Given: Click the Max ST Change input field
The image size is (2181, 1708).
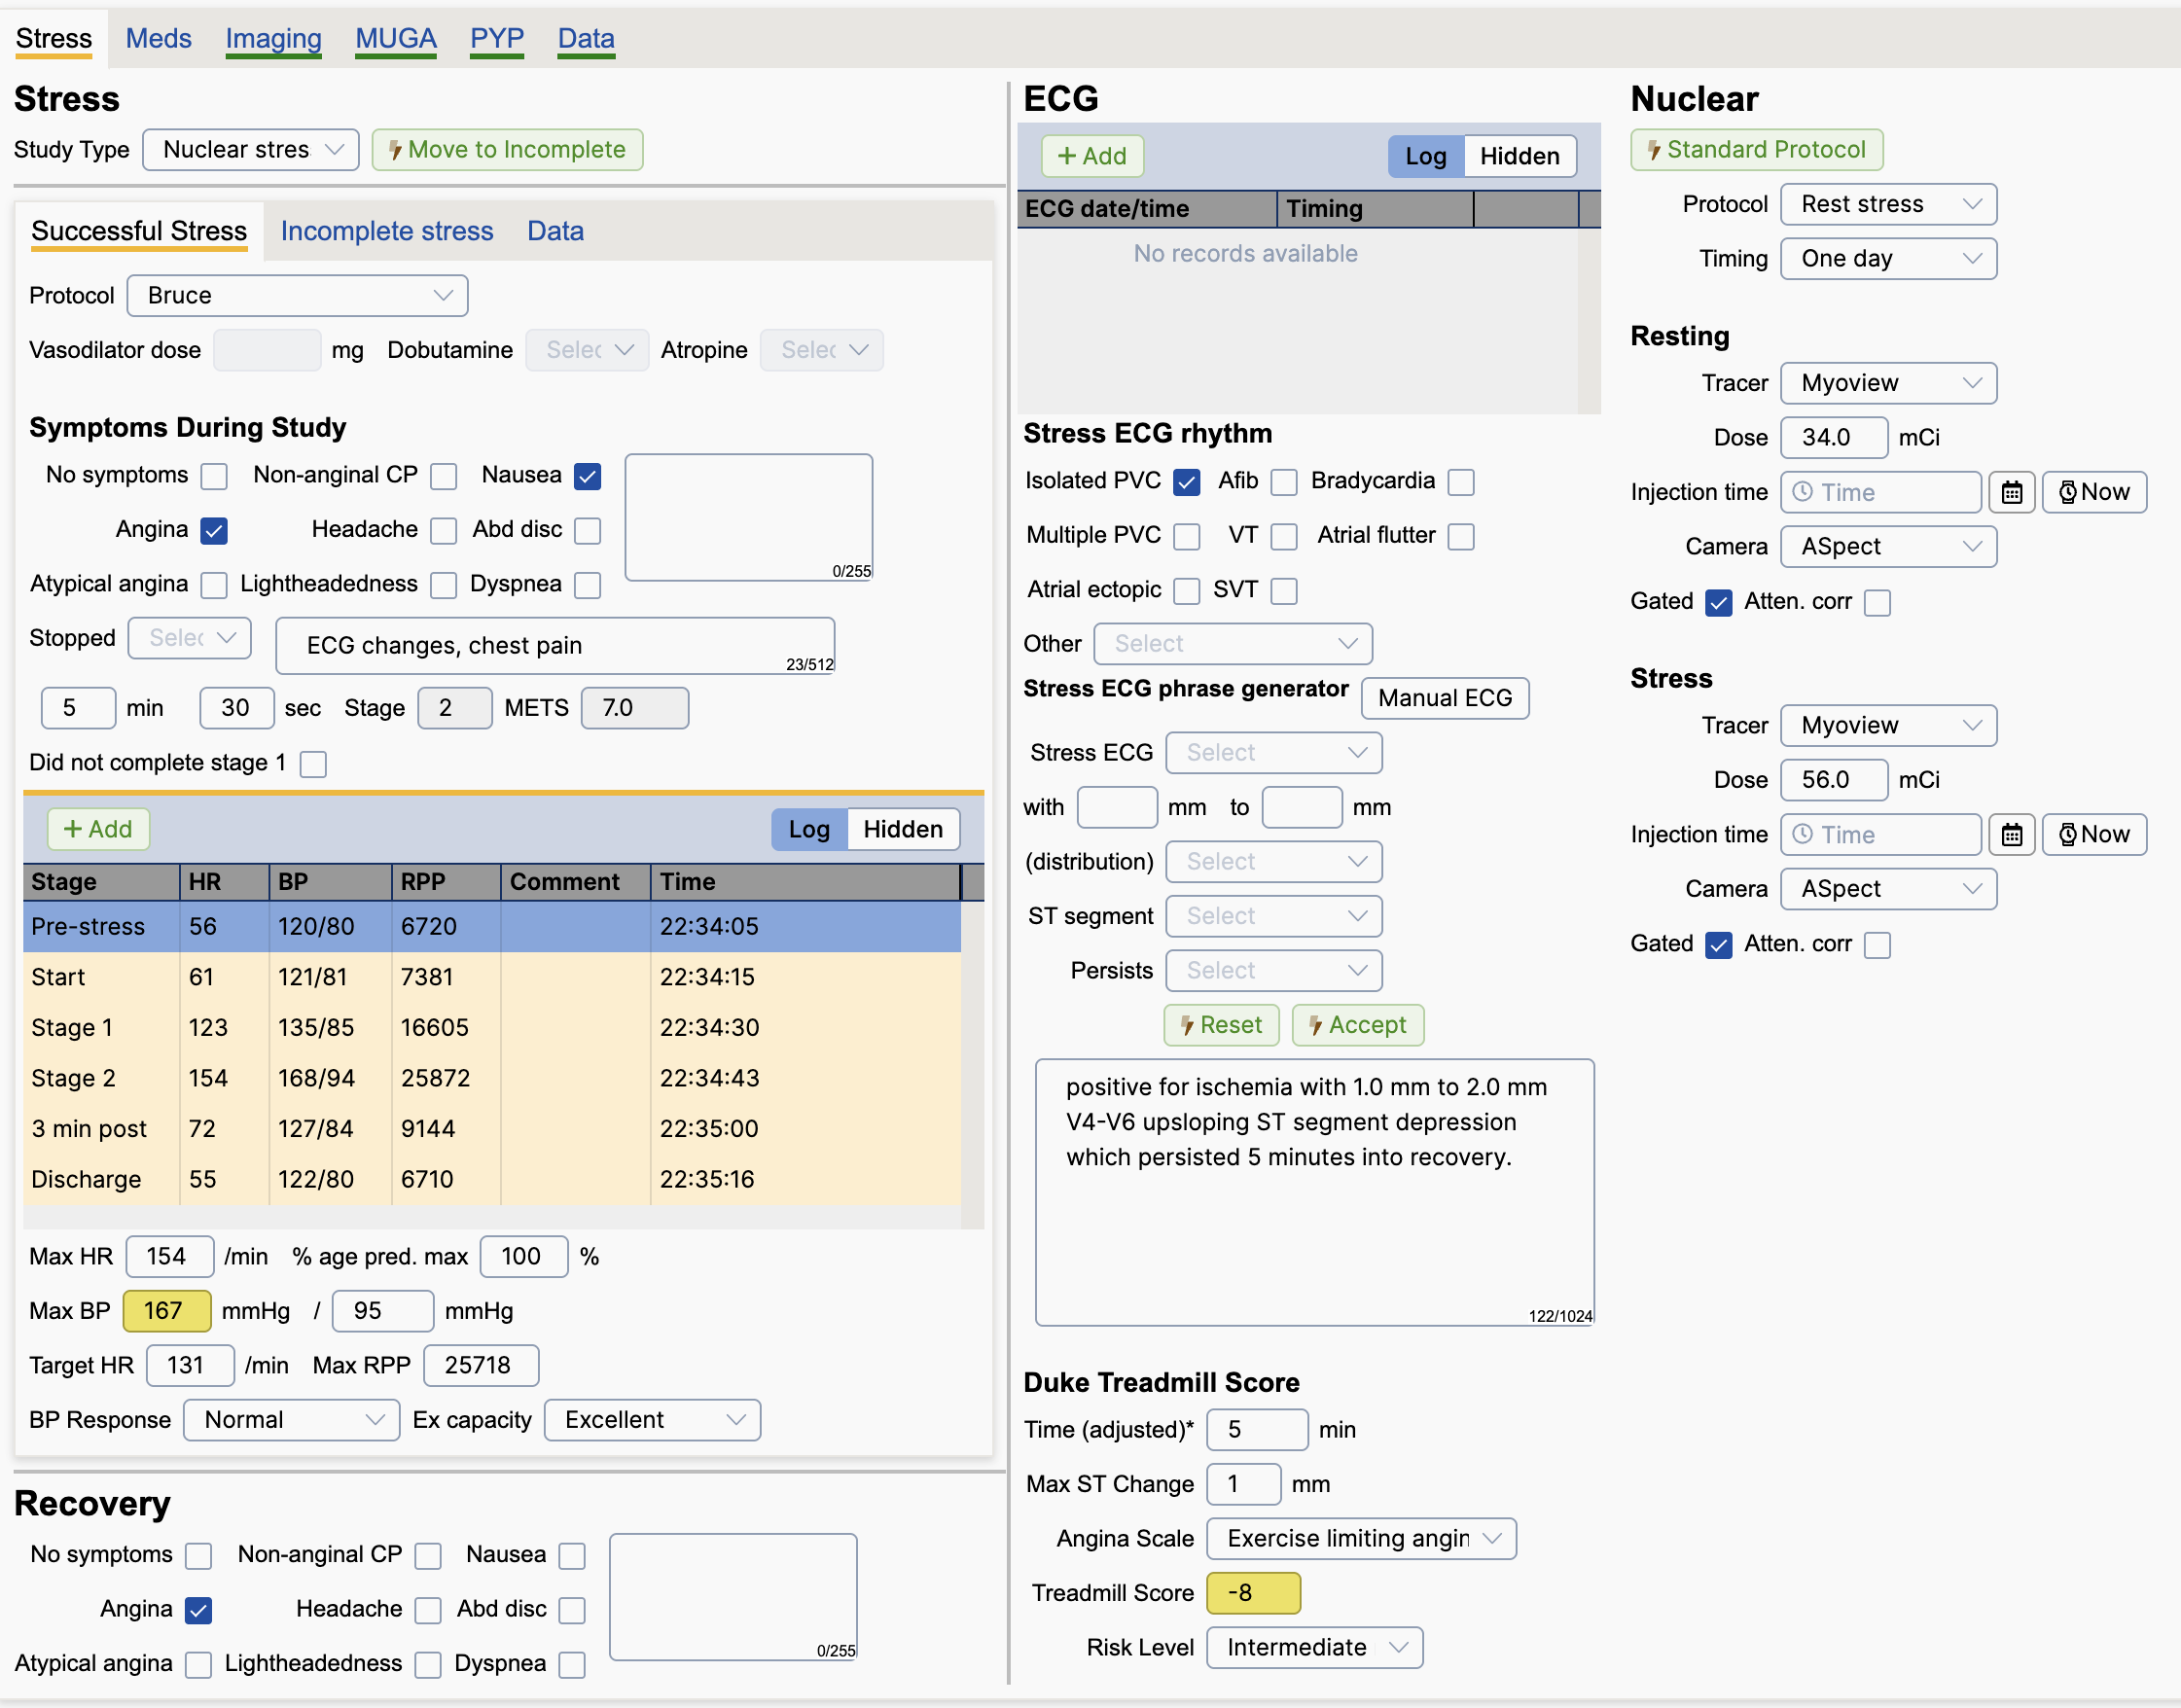Looking at the screenshot, I should (1242, 1484).
